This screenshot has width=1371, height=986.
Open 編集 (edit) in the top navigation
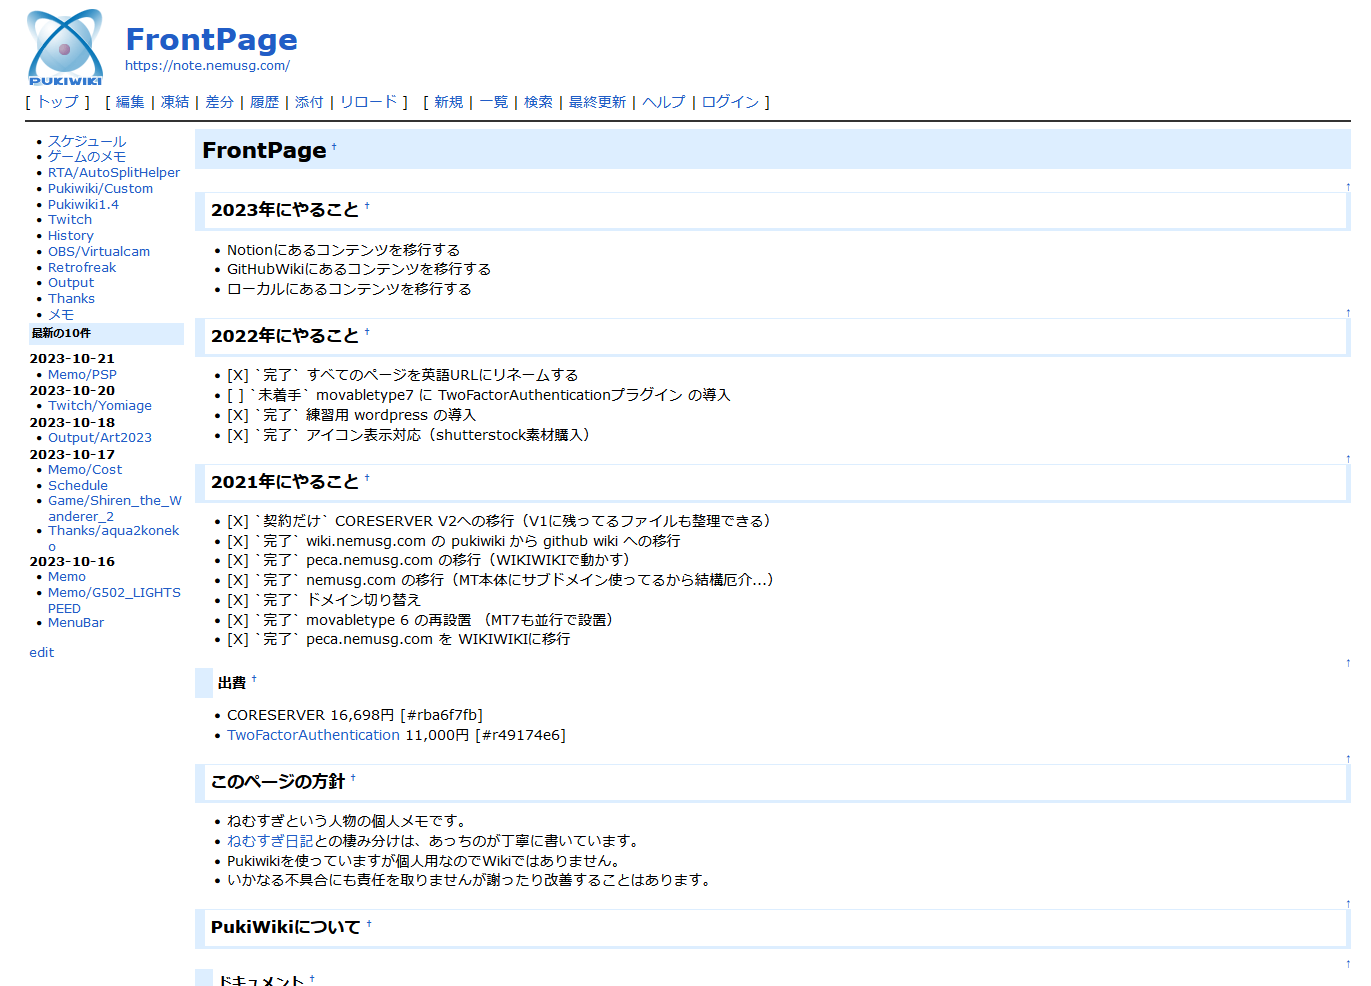click(130, 102)
